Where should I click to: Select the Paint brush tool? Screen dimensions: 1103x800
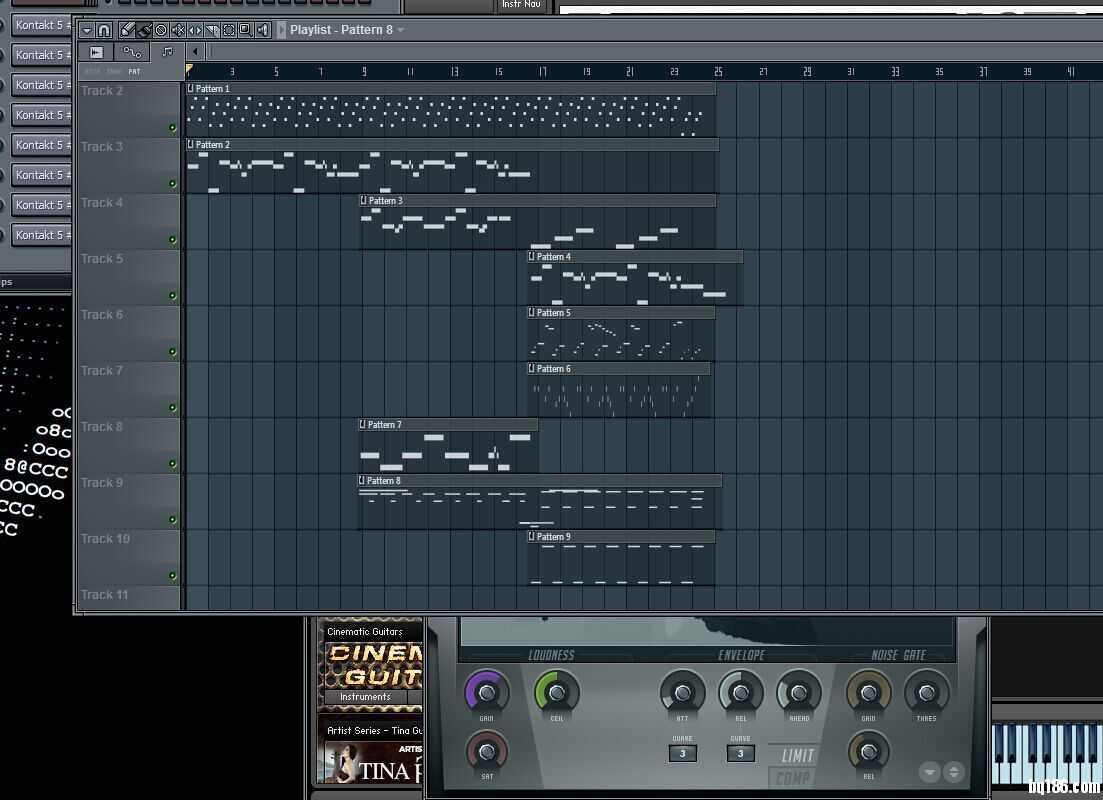[144, 30]
